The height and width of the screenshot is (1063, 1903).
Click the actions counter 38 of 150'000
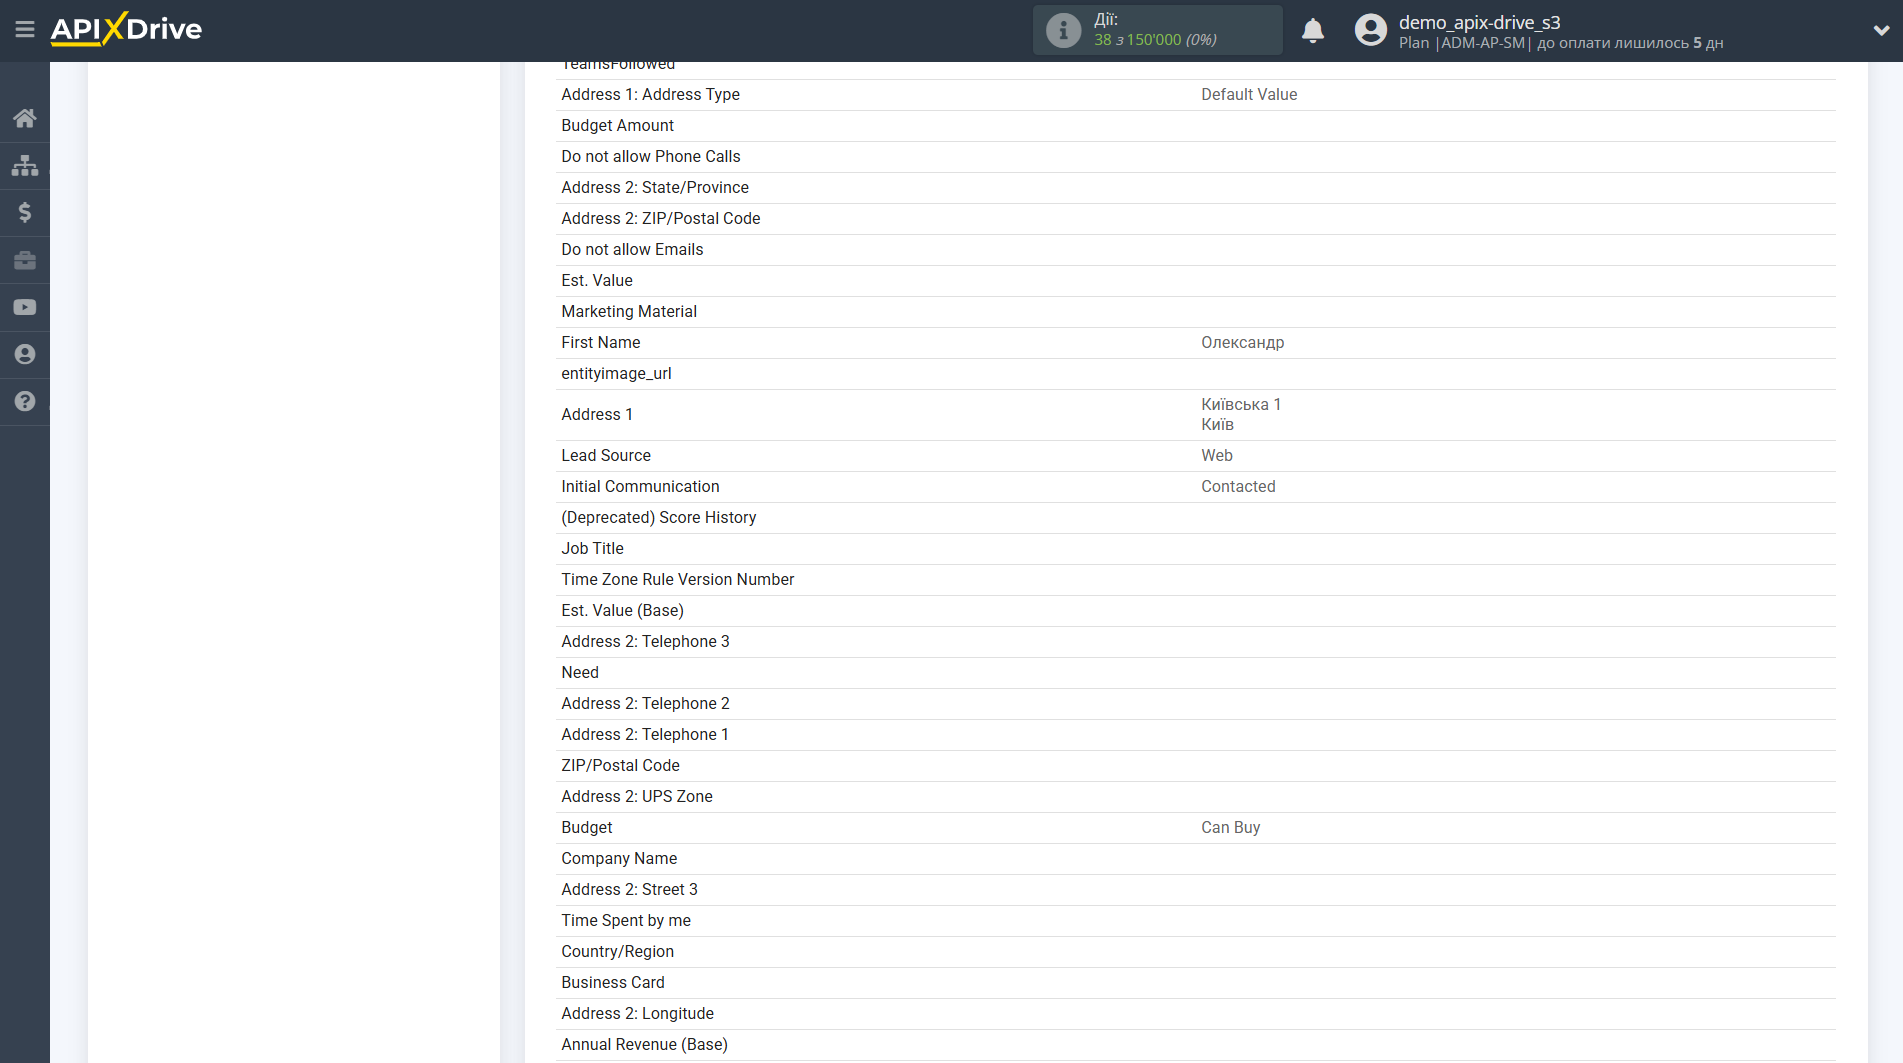(1155, 40)
